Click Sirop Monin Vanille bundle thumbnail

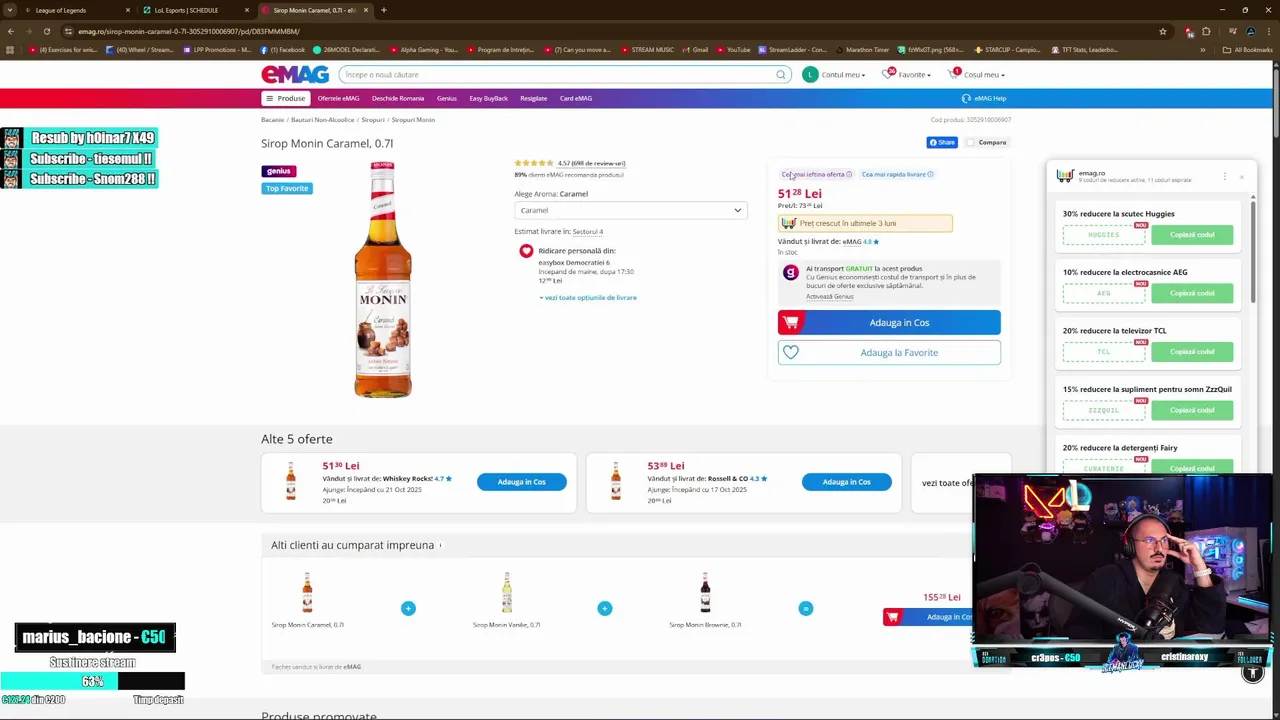click(507, 592)
